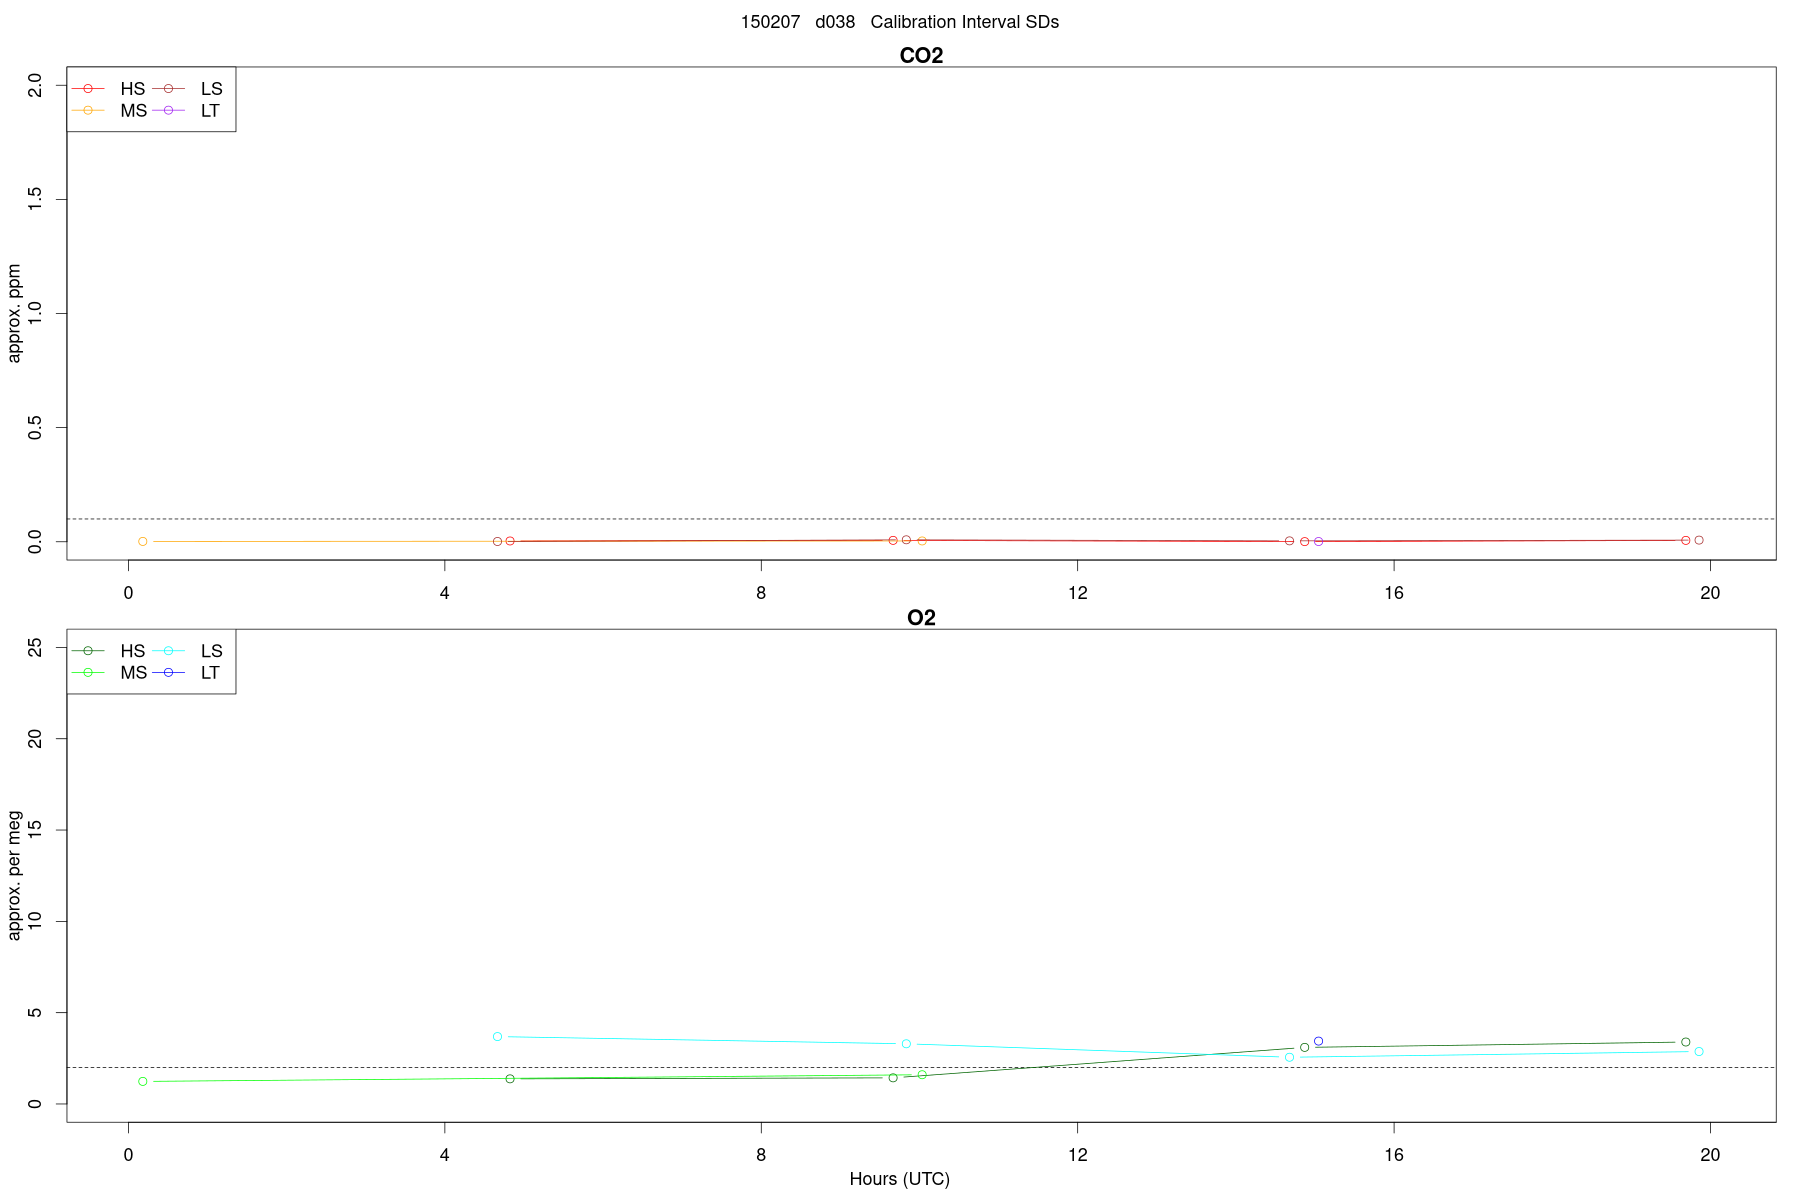Select hour 12 tick below O2 panel
The height and width of the screenshot is (1200, 1800).
[1077, 1155]
